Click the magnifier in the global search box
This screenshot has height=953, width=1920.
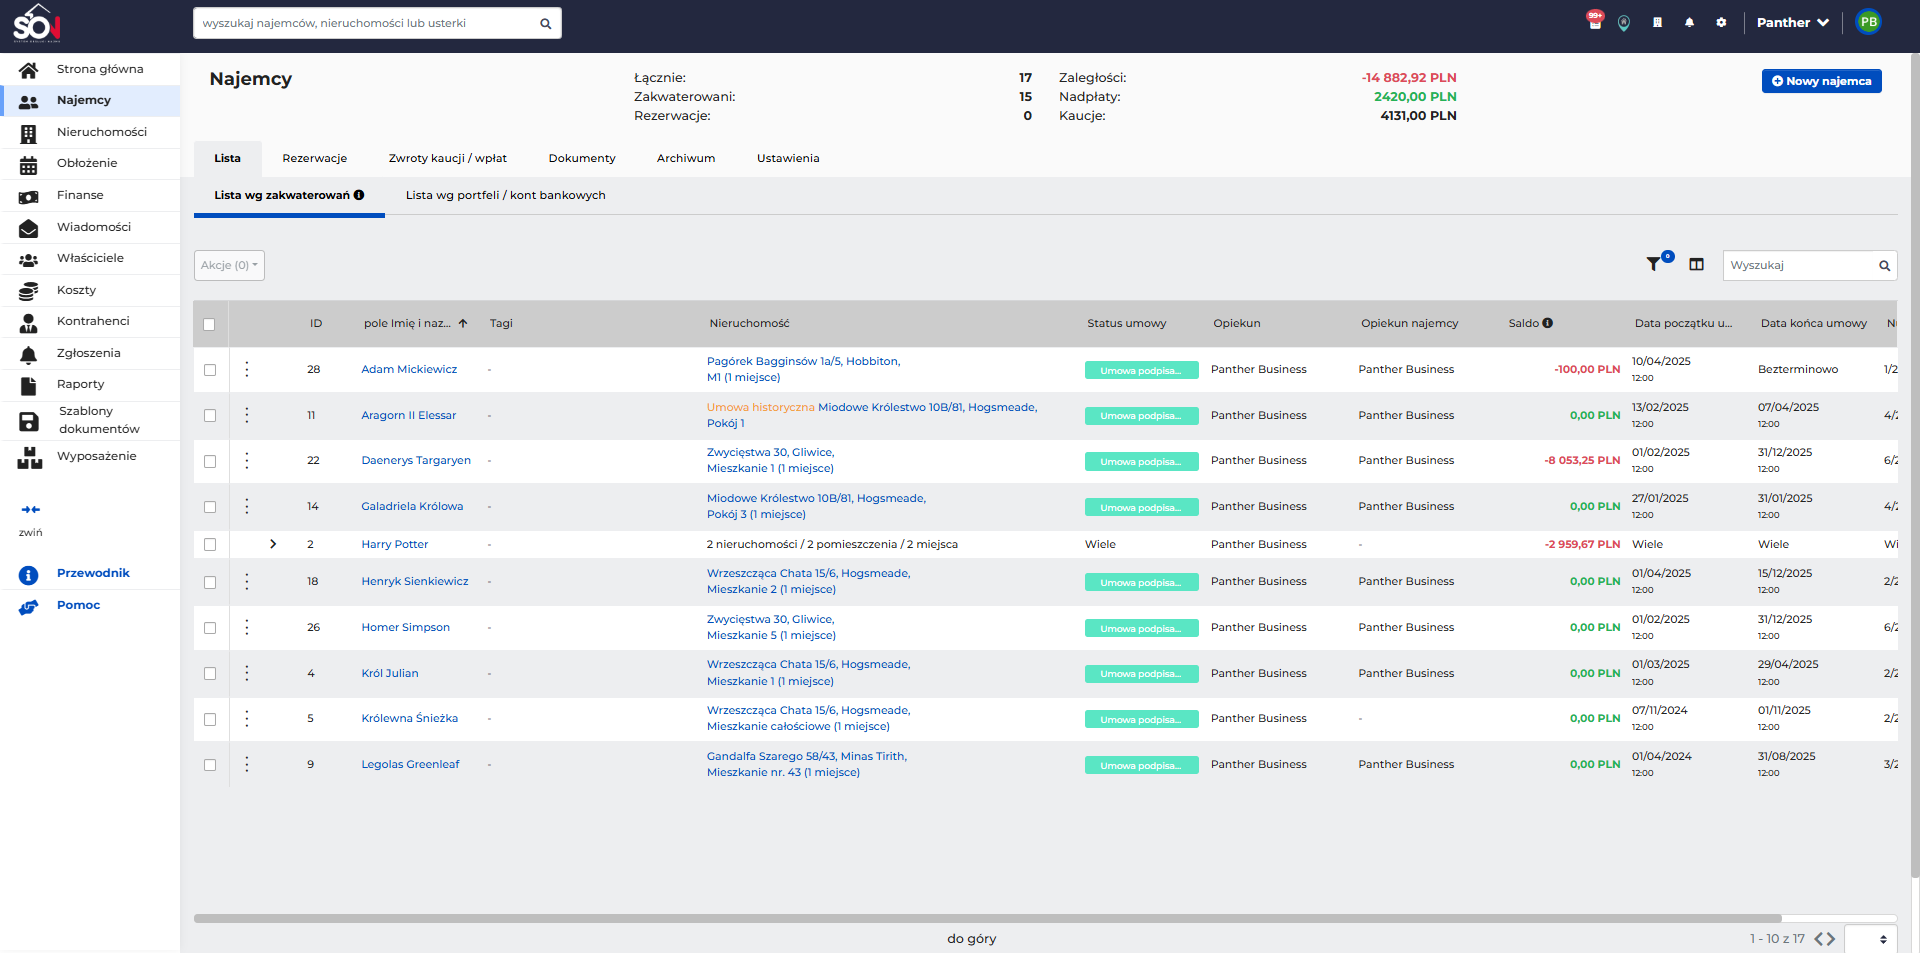(x=545, y=24)
